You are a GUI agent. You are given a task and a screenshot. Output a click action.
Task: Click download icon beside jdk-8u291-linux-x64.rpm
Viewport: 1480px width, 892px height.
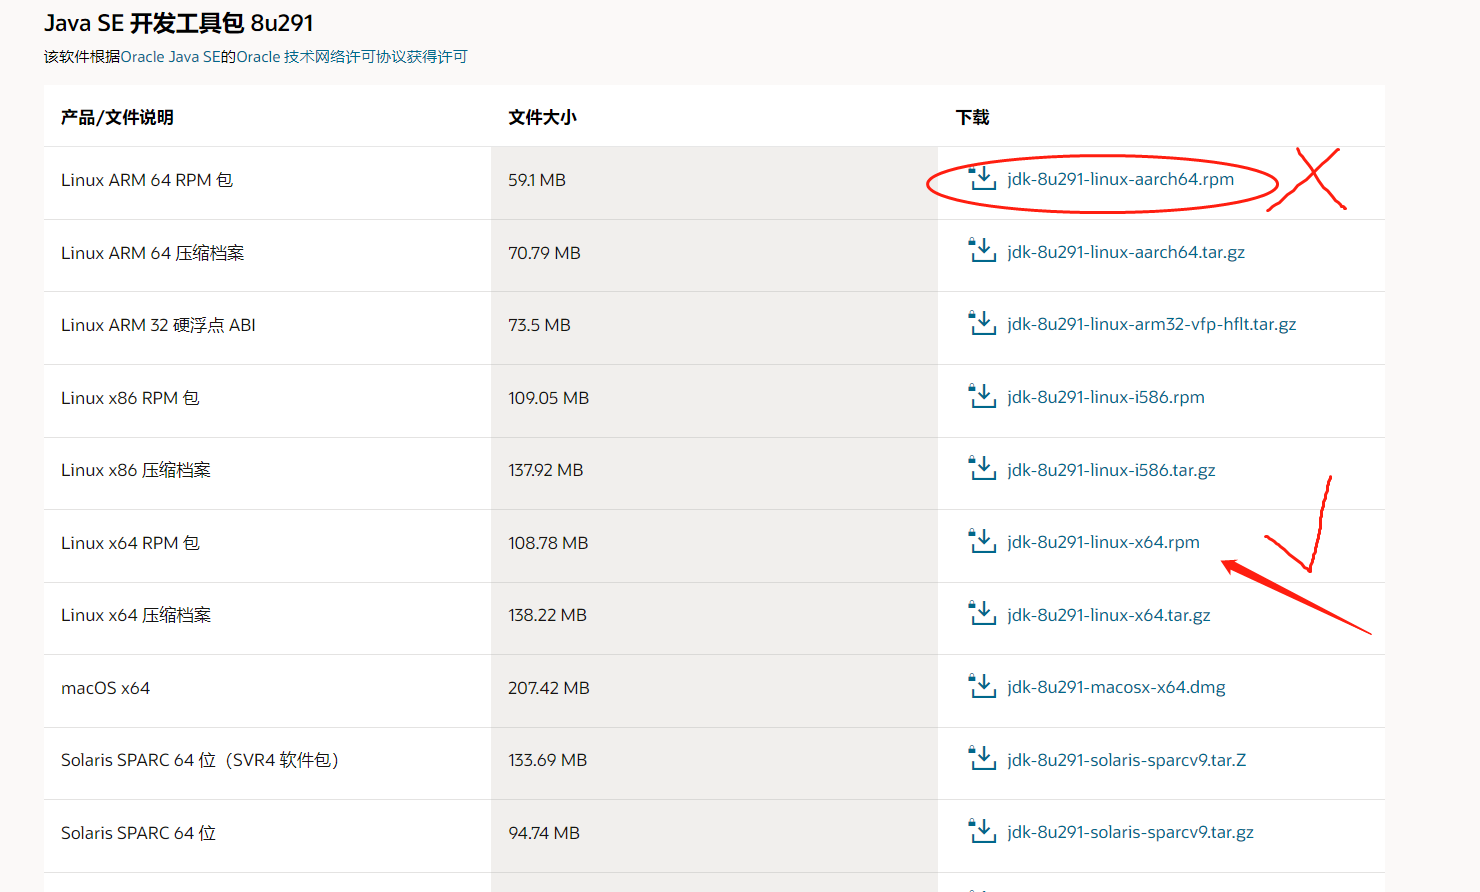point(982,541)
